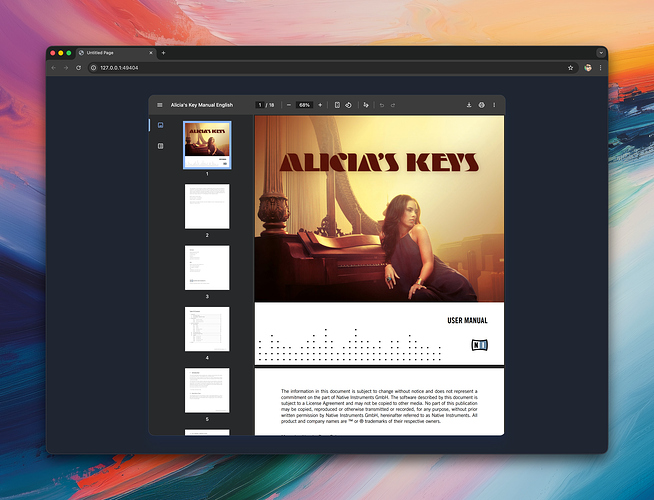The width and height of the screenshot is (654, 500).
Task: Open a new browser tab
Action: pyautogui.click(x=164, y=53)
